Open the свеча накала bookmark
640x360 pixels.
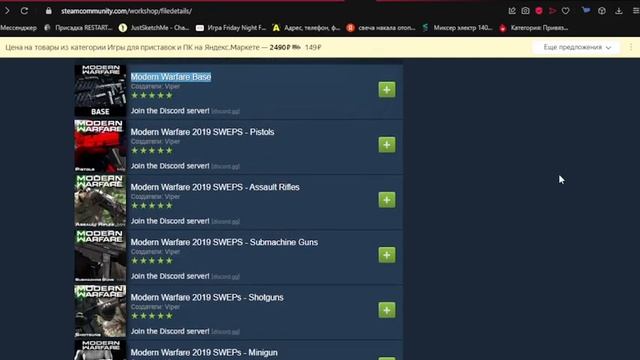click(x=381, y=28)
